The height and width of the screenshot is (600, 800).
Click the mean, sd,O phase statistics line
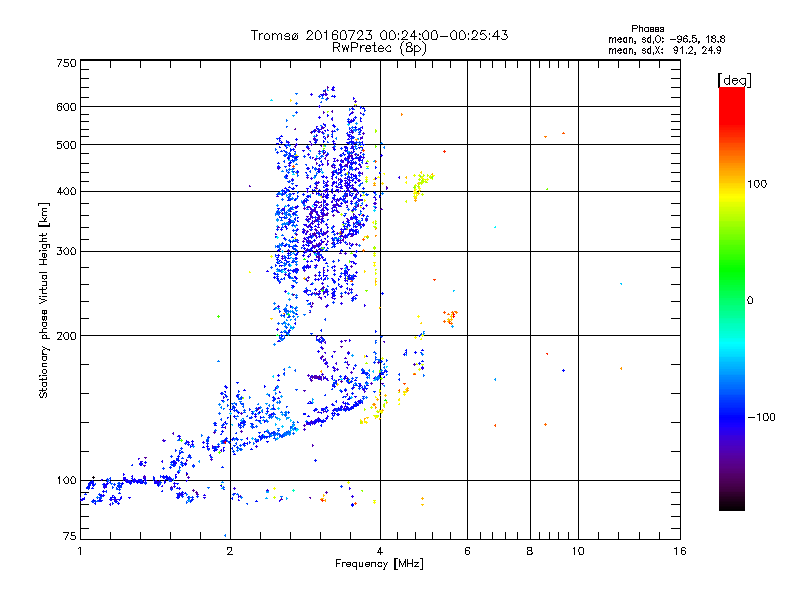click(667, 39)
